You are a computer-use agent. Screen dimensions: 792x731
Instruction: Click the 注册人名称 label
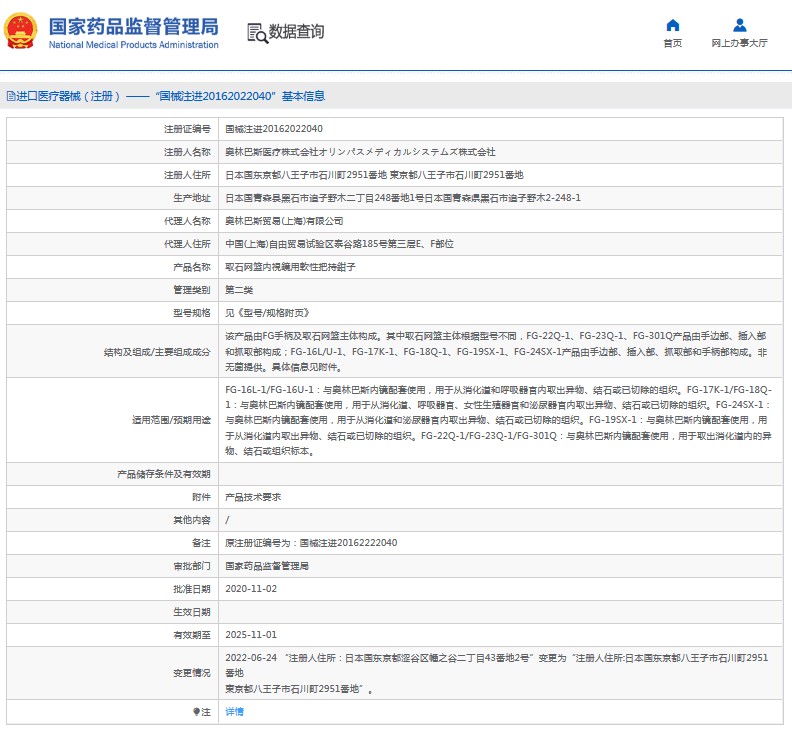click(x=187, y=152)
